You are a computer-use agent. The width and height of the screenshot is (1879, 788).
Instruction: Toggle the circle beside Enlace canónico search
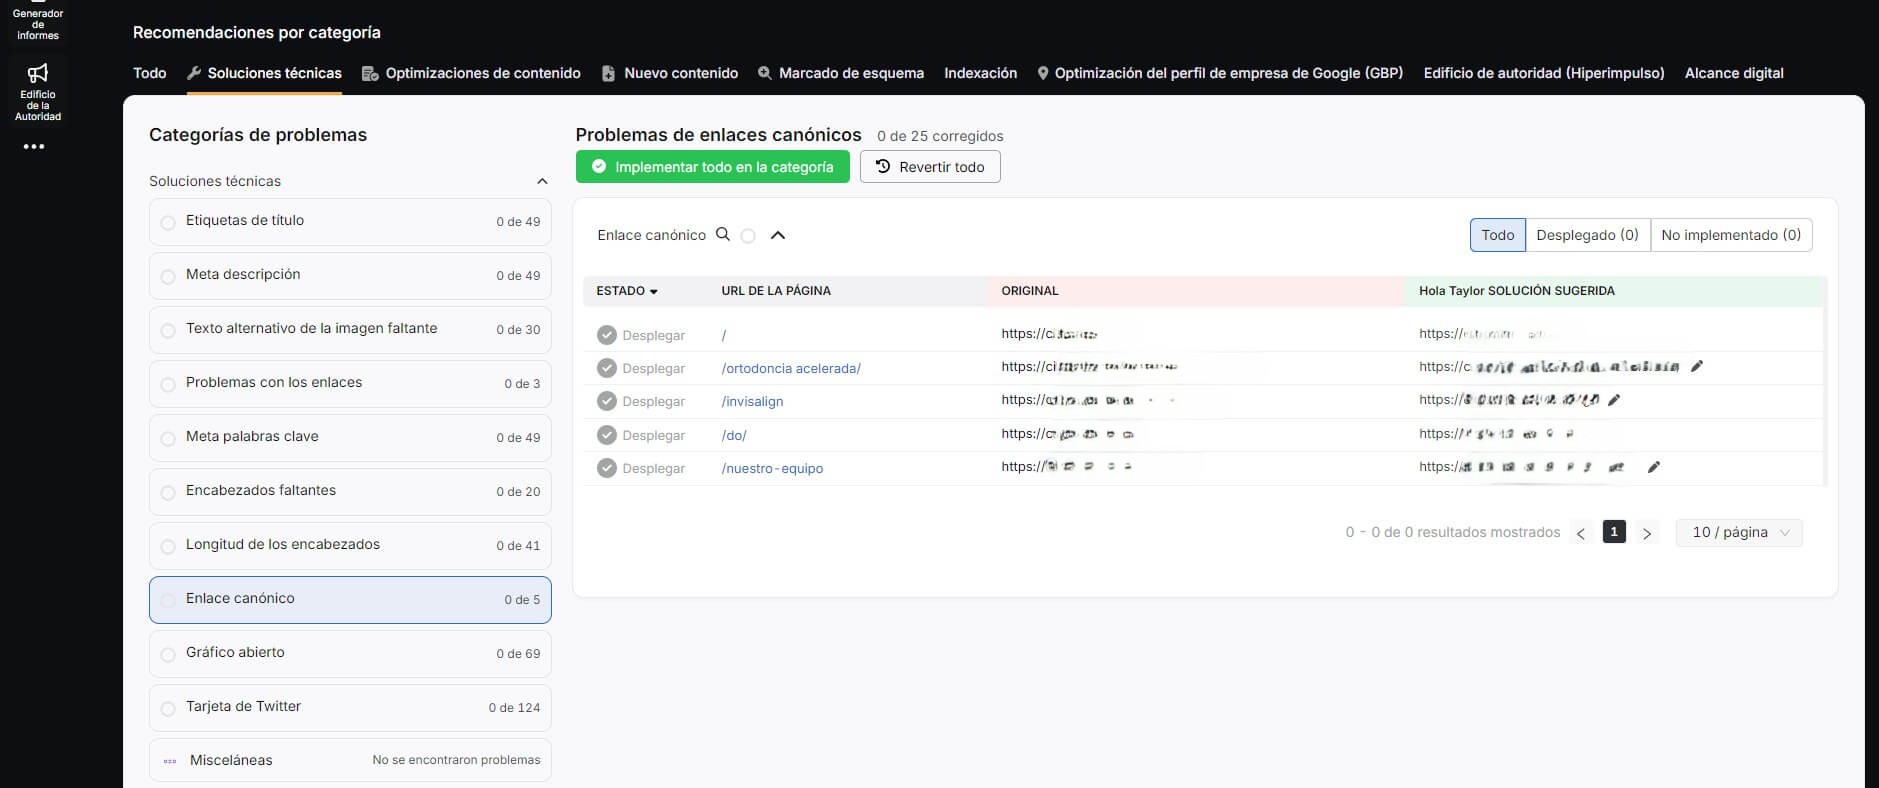click(x=748, y=236)
